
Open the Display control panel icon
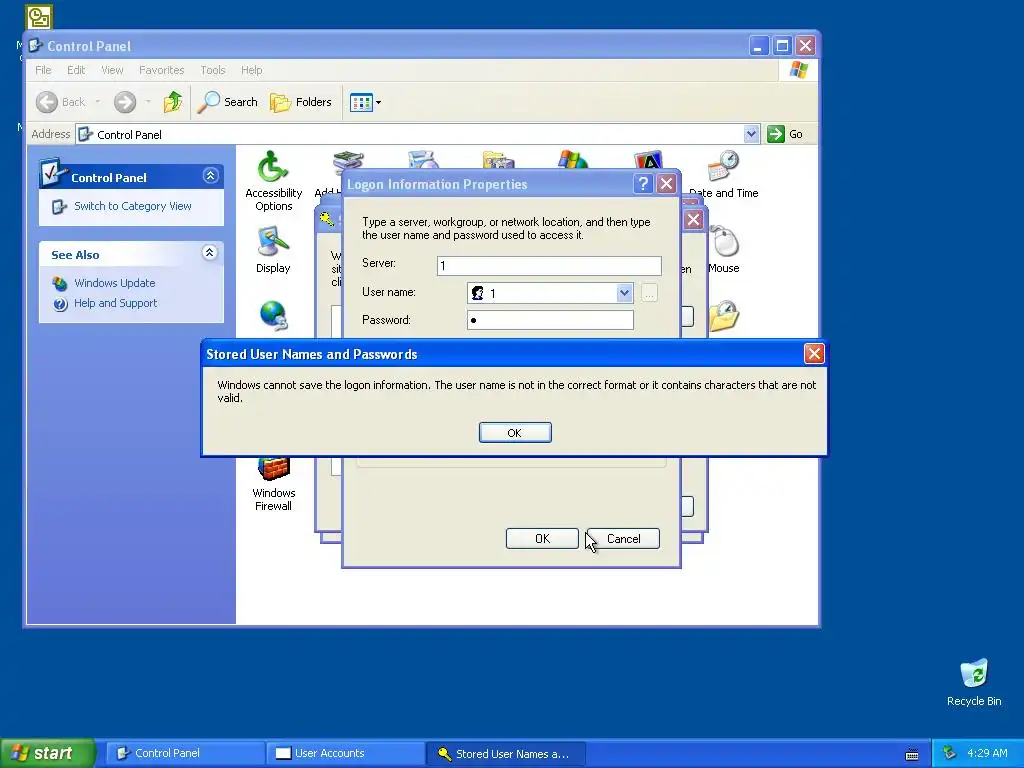tap(273, 250)
